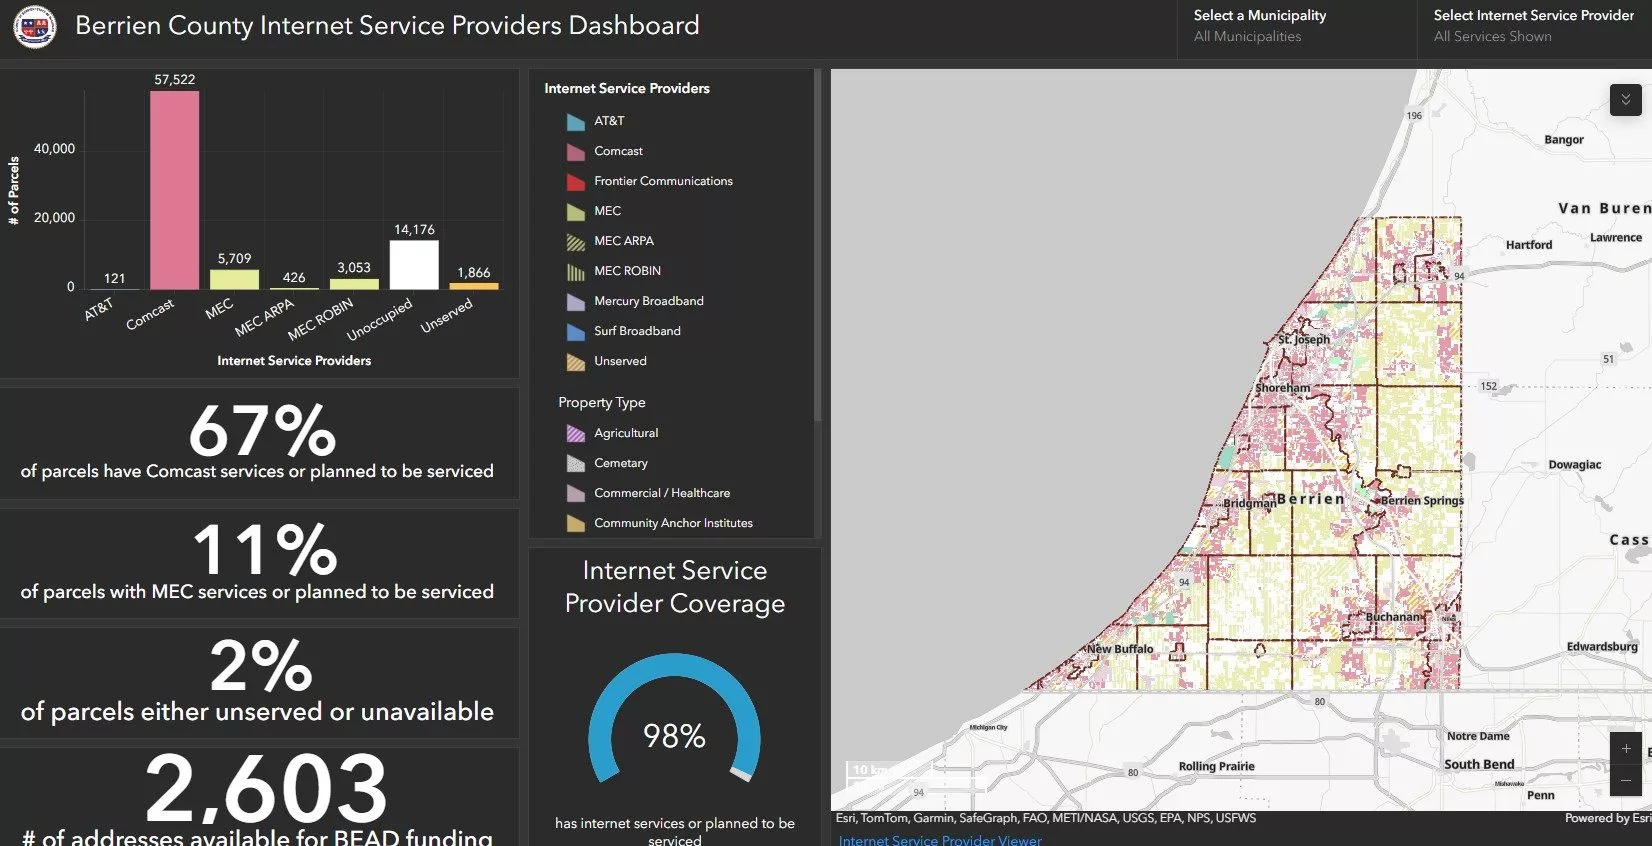Click the Agricultural property type icon
1652x846 pixels.
(x=575, y=434)
